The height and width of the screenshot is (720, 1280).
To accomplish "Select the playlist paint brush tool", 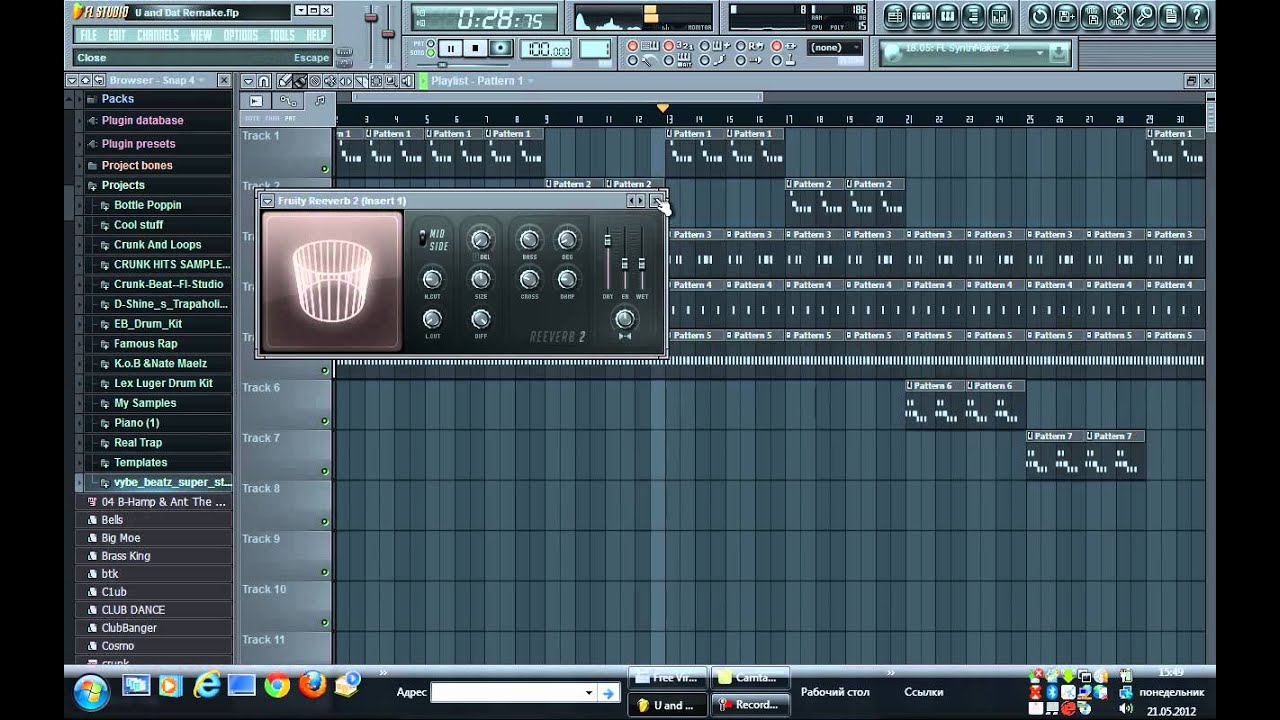I will [x=300, y=81].
